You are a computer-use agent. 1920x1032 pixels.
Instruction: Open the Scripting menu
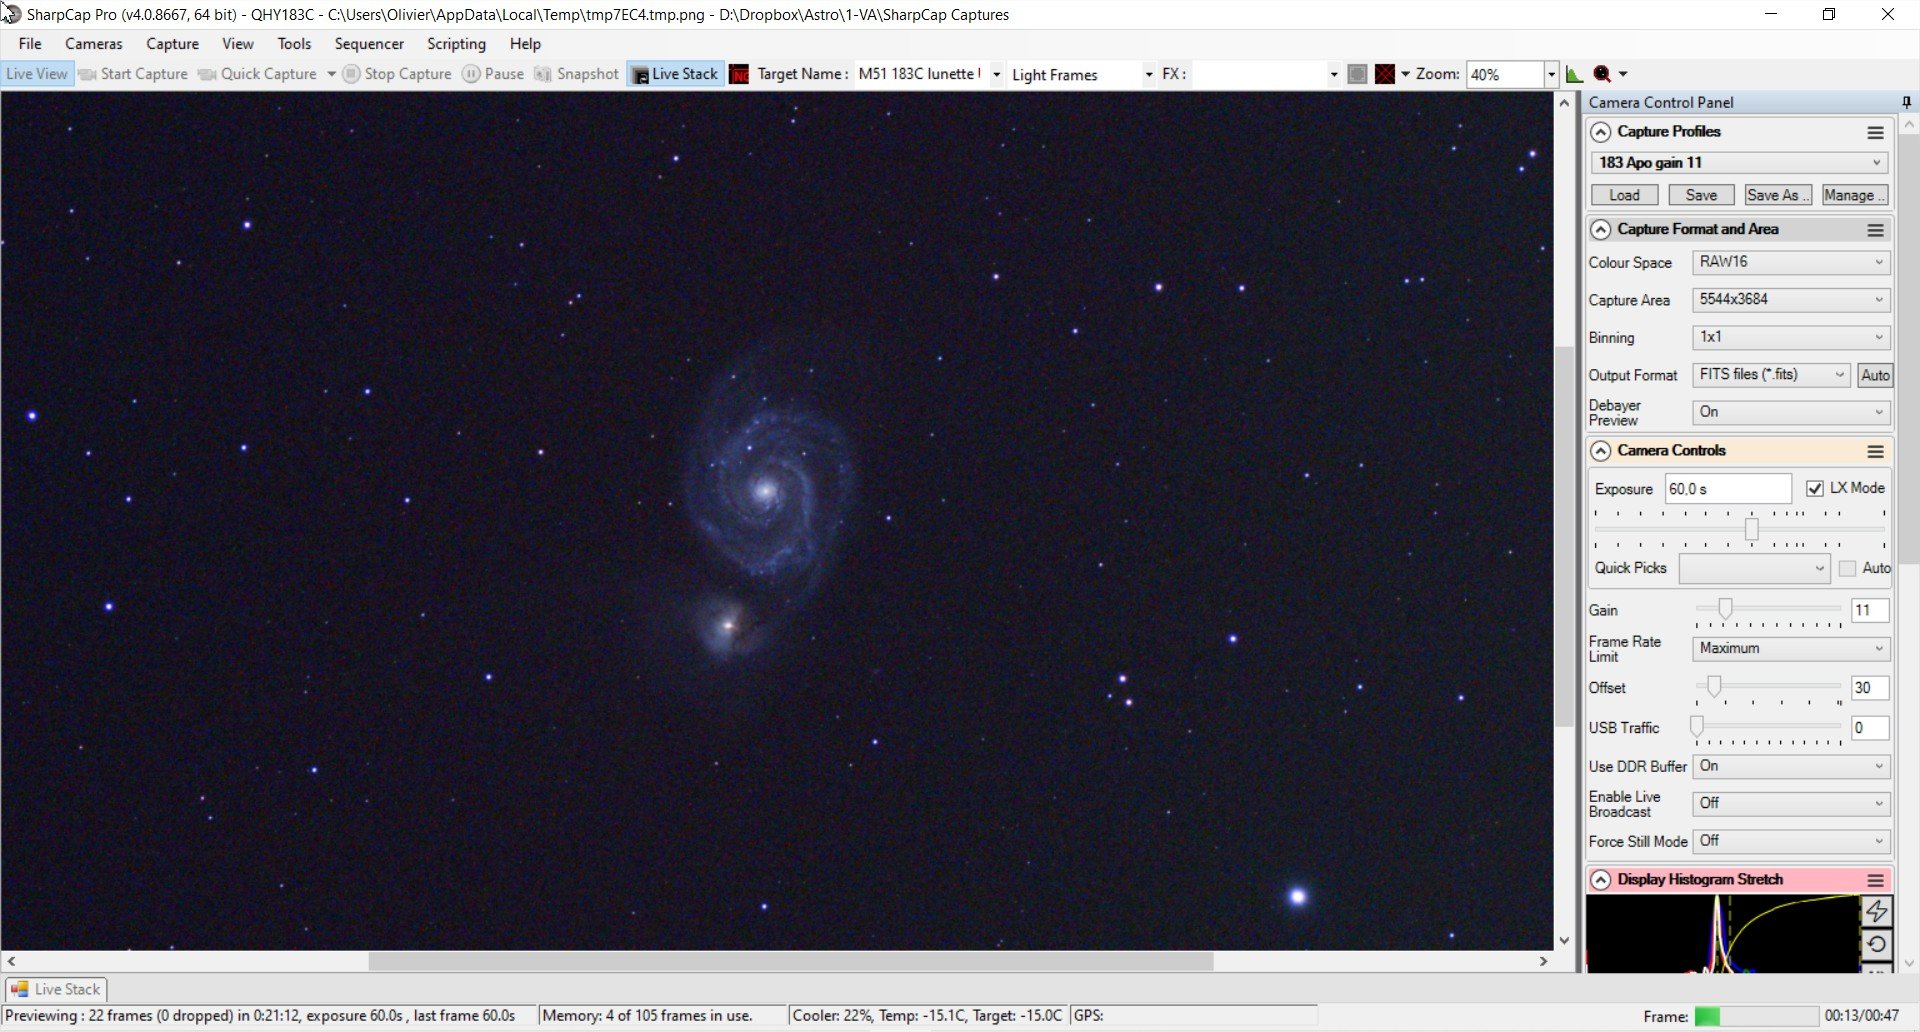point(456,44)
